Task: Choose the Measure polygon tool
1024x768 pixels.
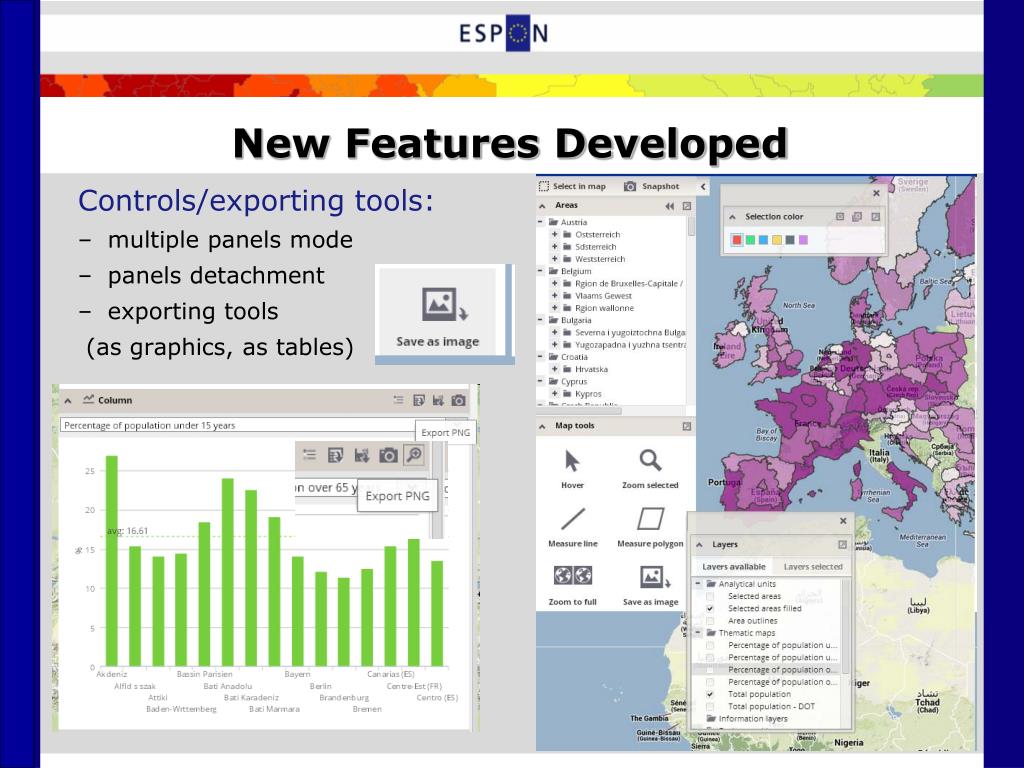Action: [650, 519]
